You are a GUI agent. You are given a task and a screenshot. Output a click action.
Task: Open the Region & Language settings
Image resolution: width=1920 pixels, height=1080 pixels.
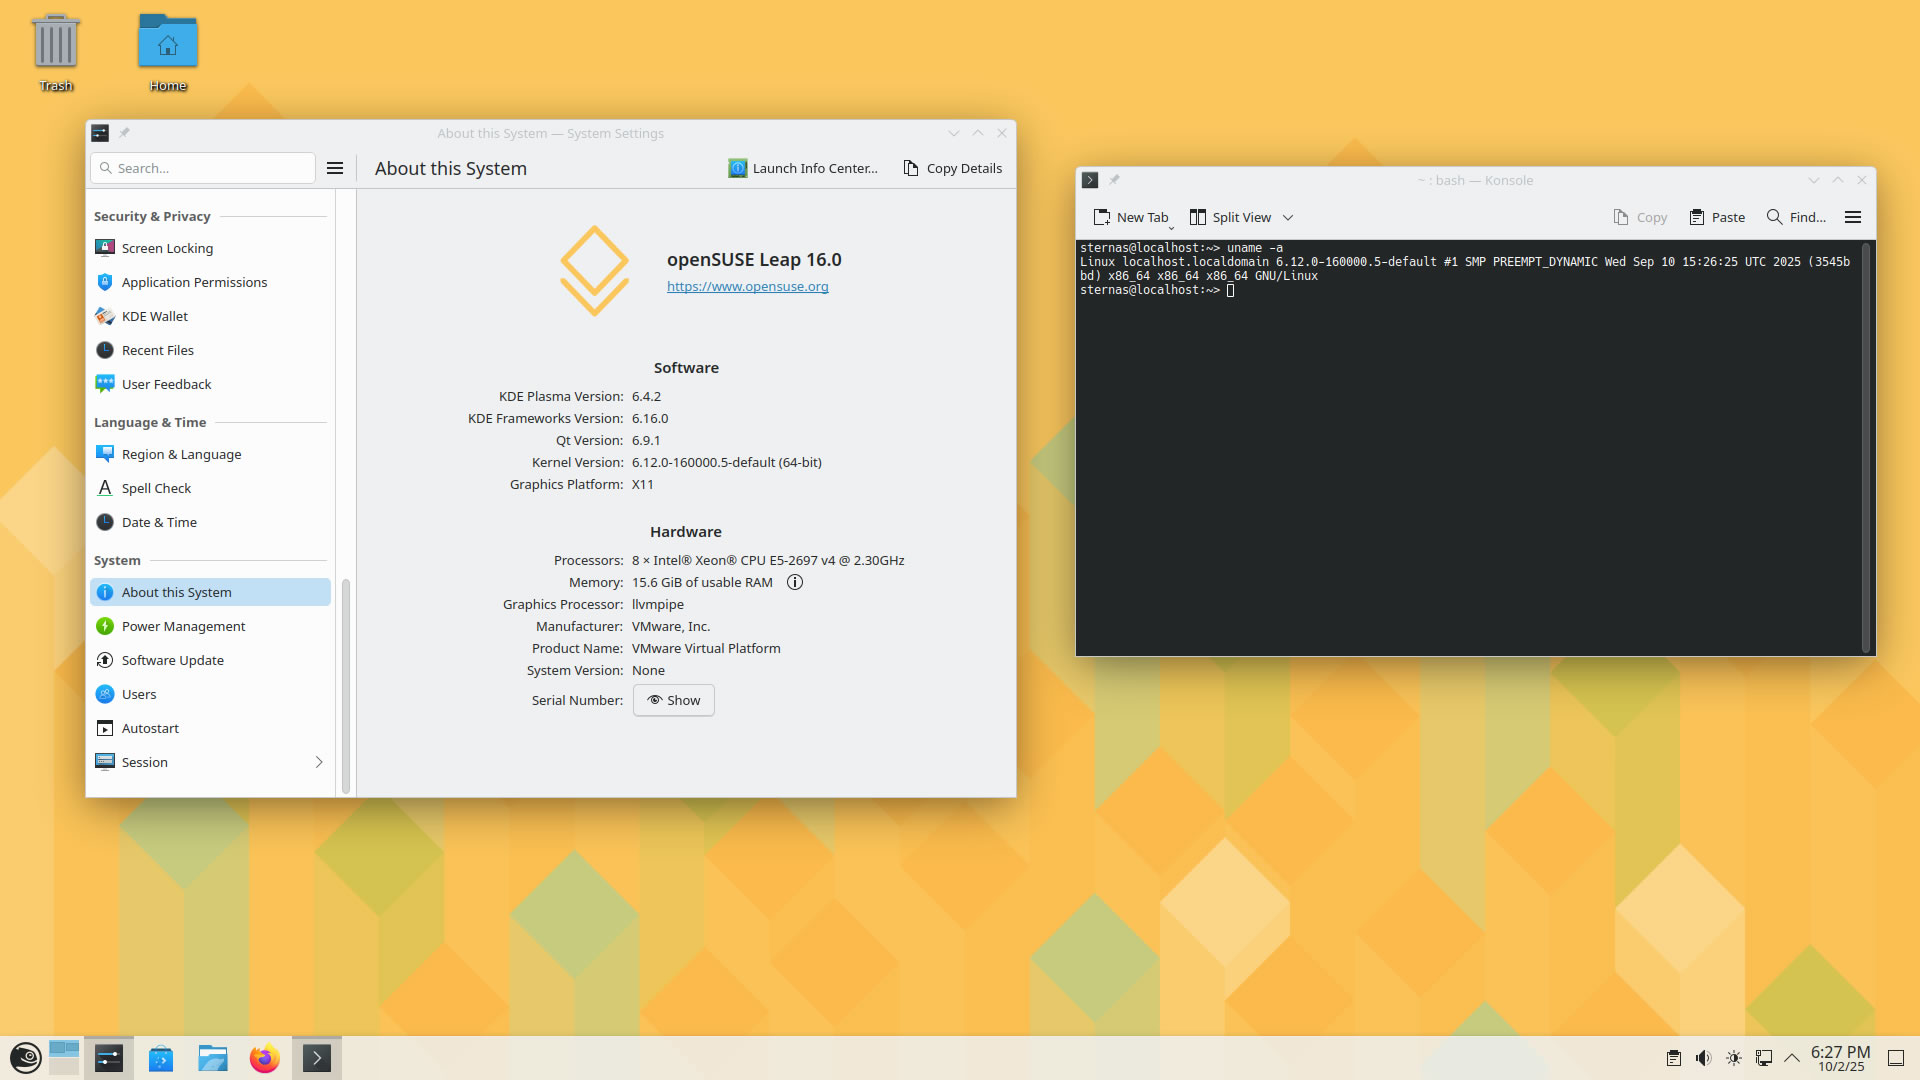click(x=181, y=454)
